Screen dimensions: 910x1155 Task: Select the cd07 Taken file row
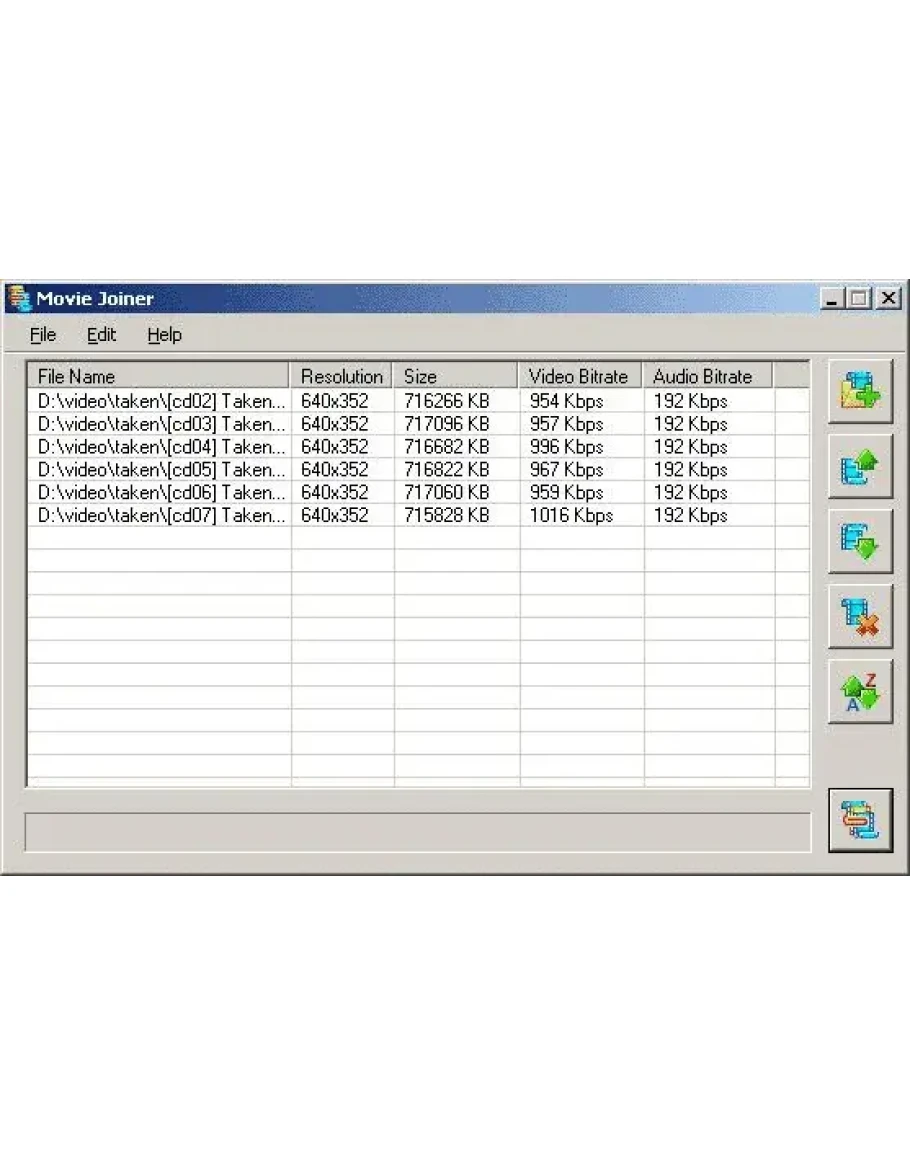160,515
